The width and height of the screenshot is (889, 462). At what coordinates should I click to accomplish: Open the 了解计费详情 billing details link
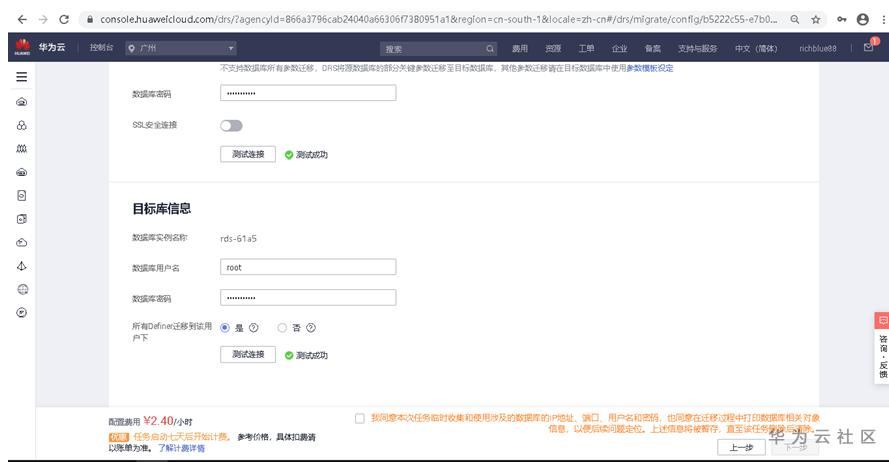(x=181, y=448)
